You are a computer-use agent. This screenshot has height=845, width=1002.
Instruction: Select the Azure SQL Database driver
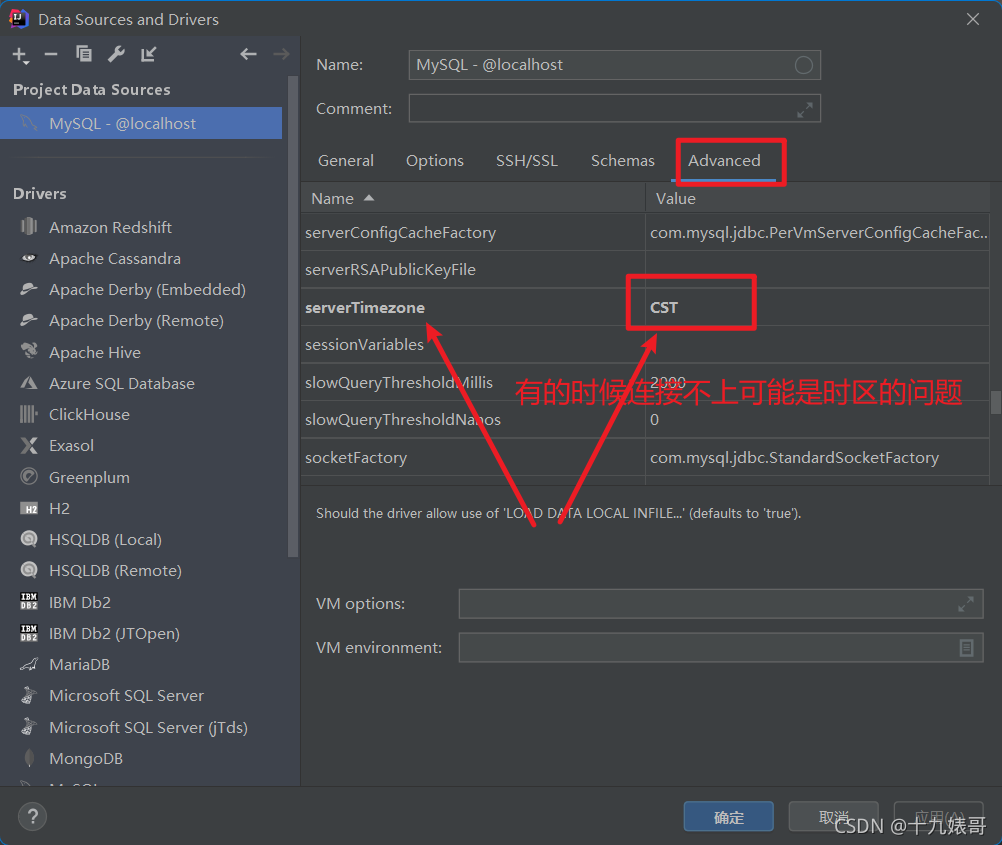pos(121,384)
